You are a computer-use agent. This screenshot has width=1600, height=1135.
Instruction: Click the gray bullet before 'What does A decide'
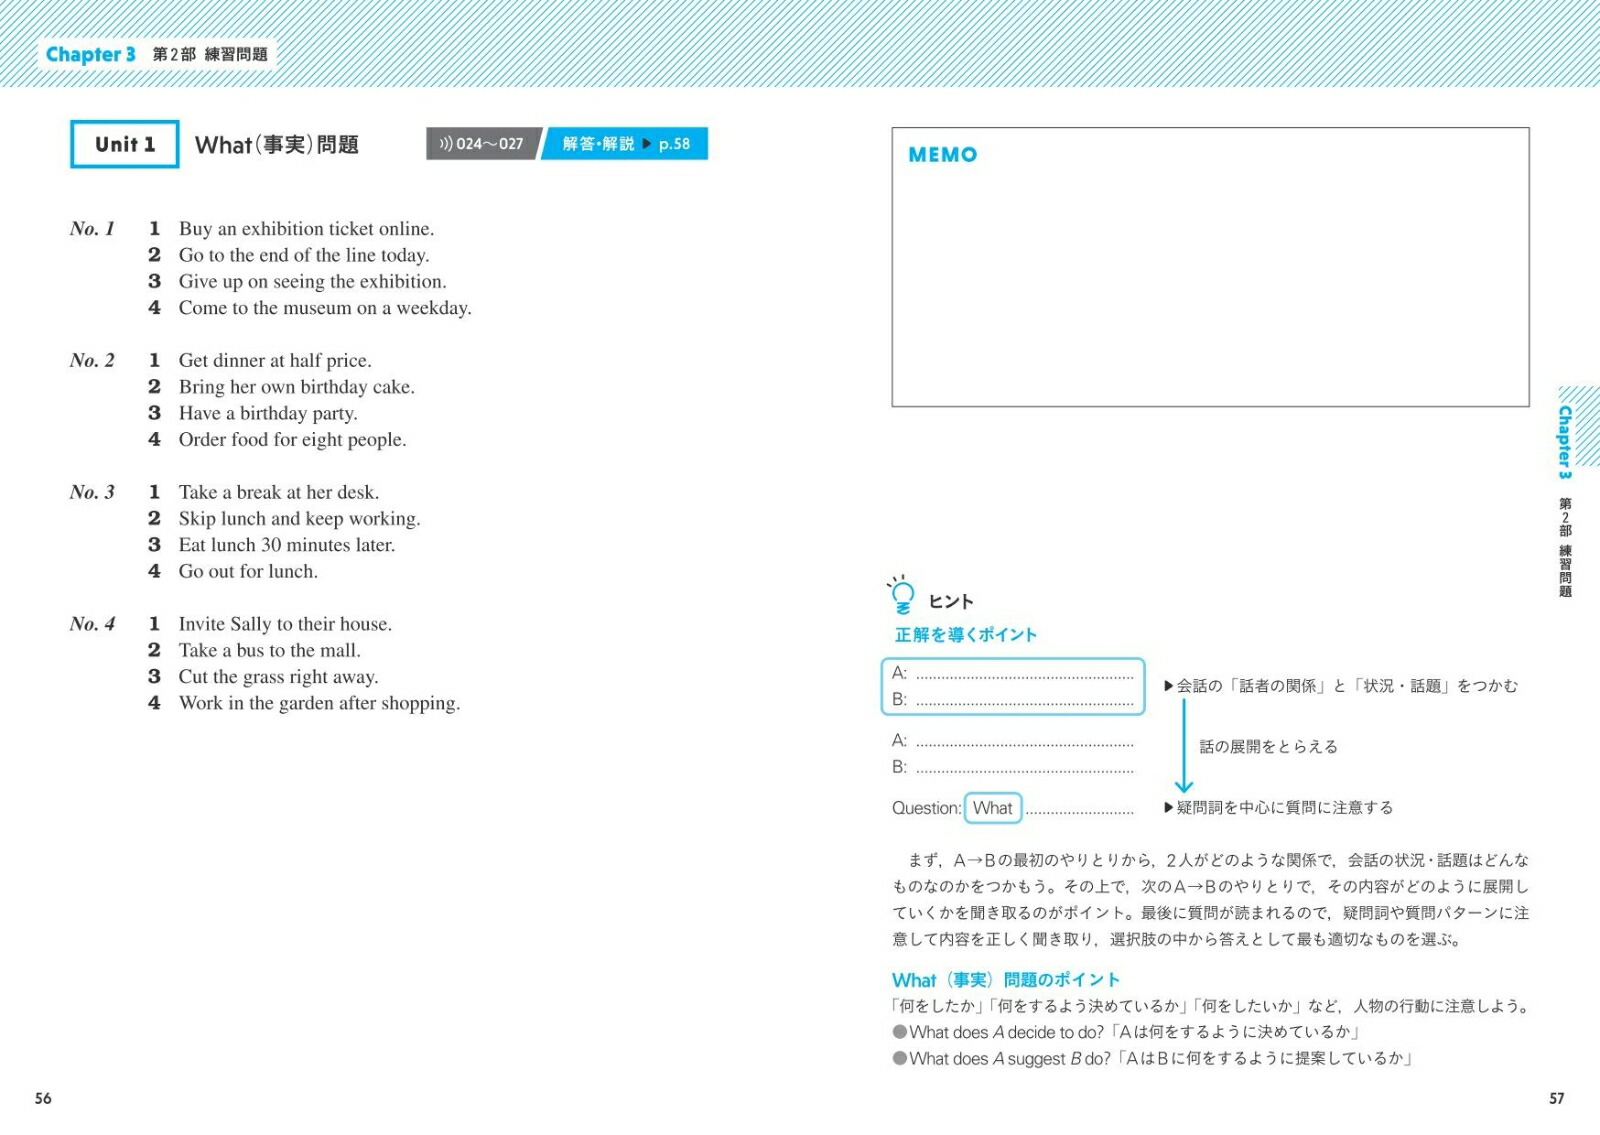coord(900,1032)
